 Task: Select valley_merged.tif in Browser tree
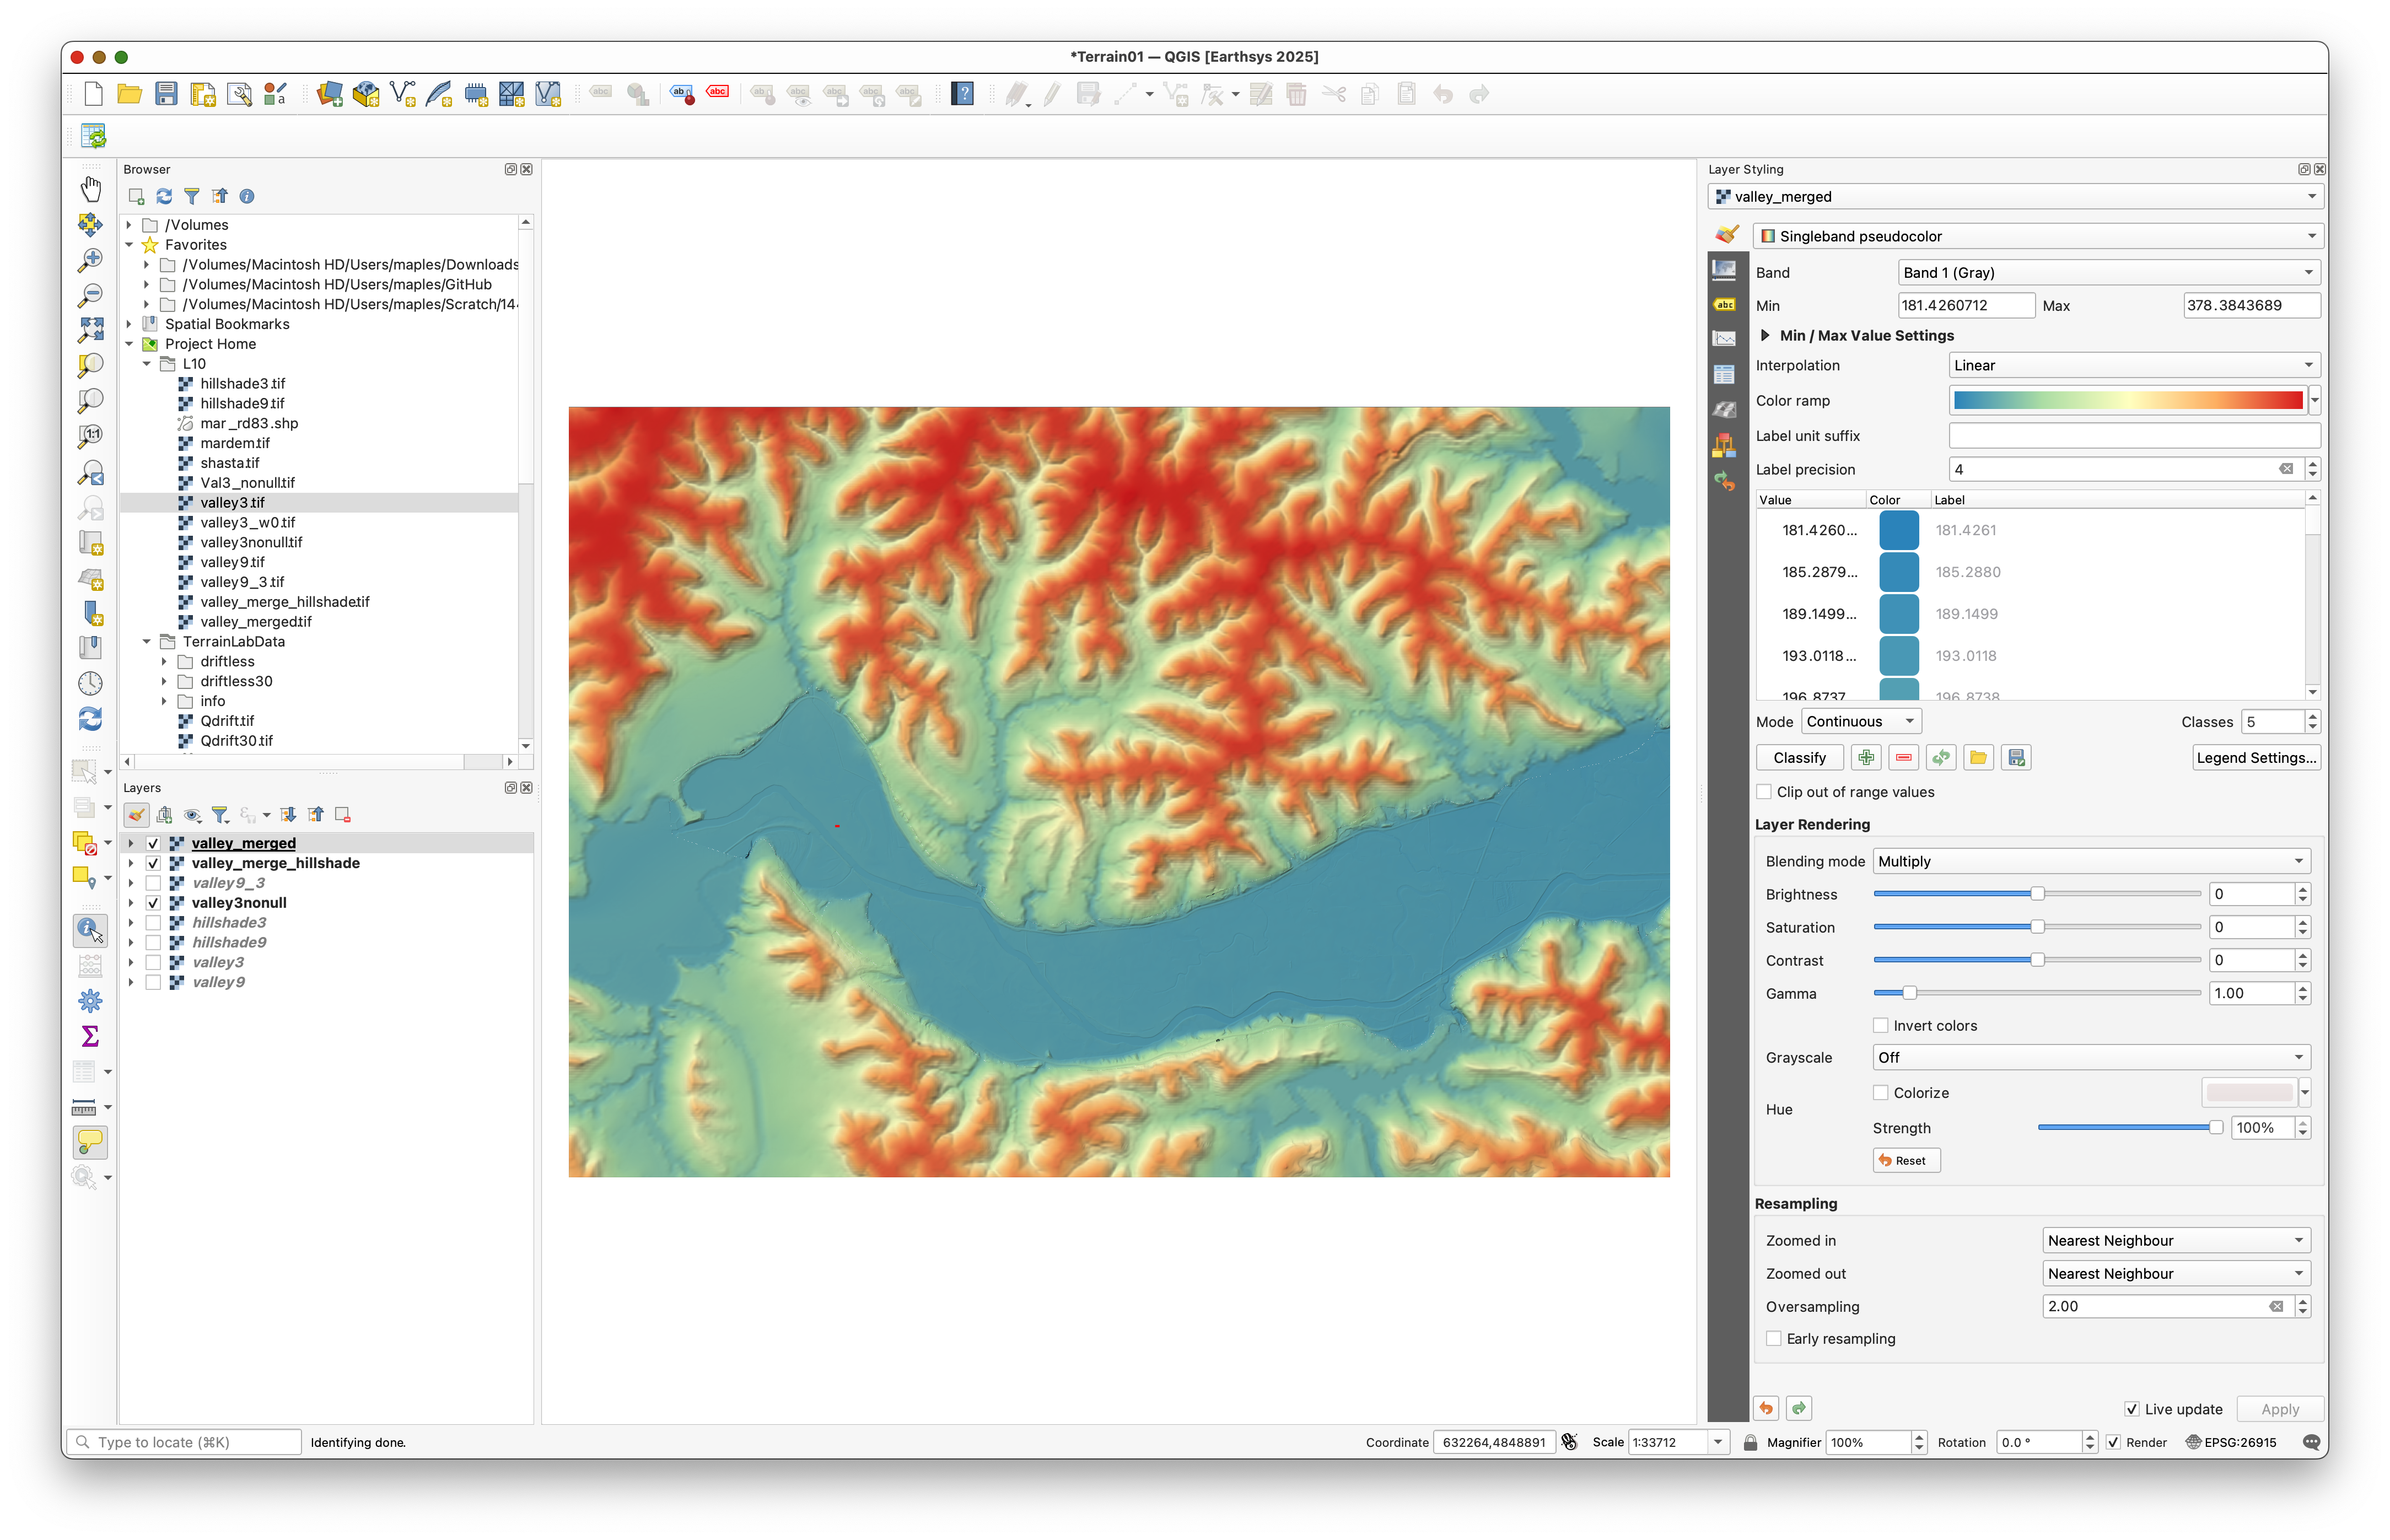pyautogui.click(x=255, y=621)
